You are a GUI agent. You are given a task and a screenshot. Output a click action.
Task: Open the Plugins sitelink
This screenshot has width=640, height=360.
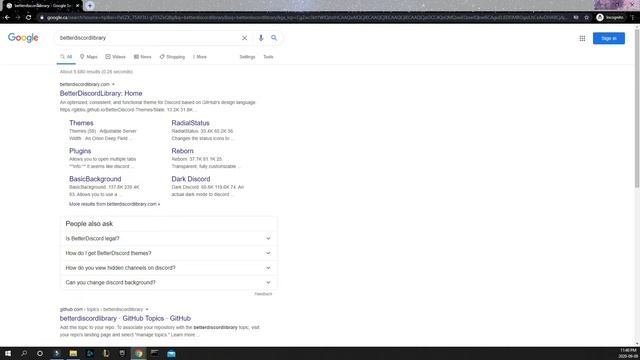(80, 151)
